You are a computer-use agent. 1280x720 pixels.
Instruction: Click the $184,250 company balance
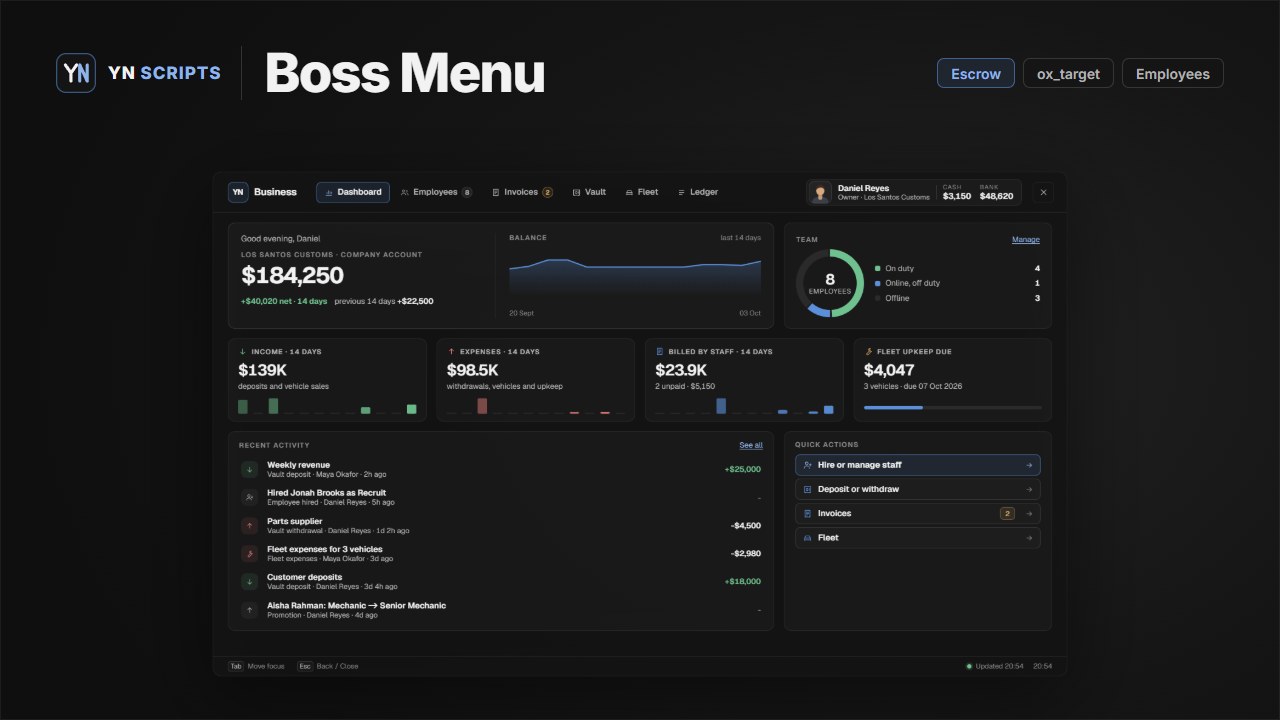[x=292, y=276]
